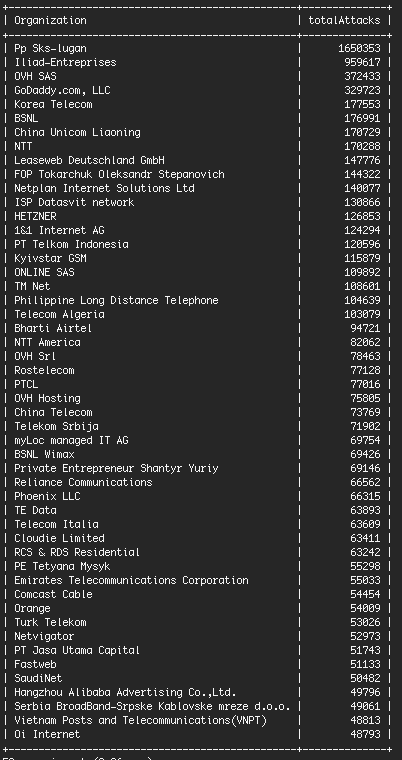Click Comcast Cable entry
The height and width of the screenshot is (760, 402).
[x=53, y=595]
